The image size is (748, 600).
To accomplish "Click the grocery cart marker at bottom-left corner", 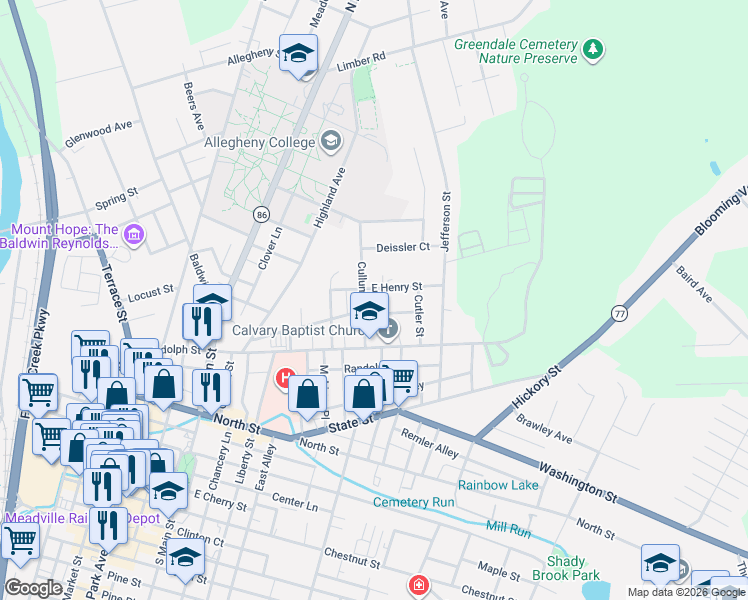I will [x=20, y=544].
